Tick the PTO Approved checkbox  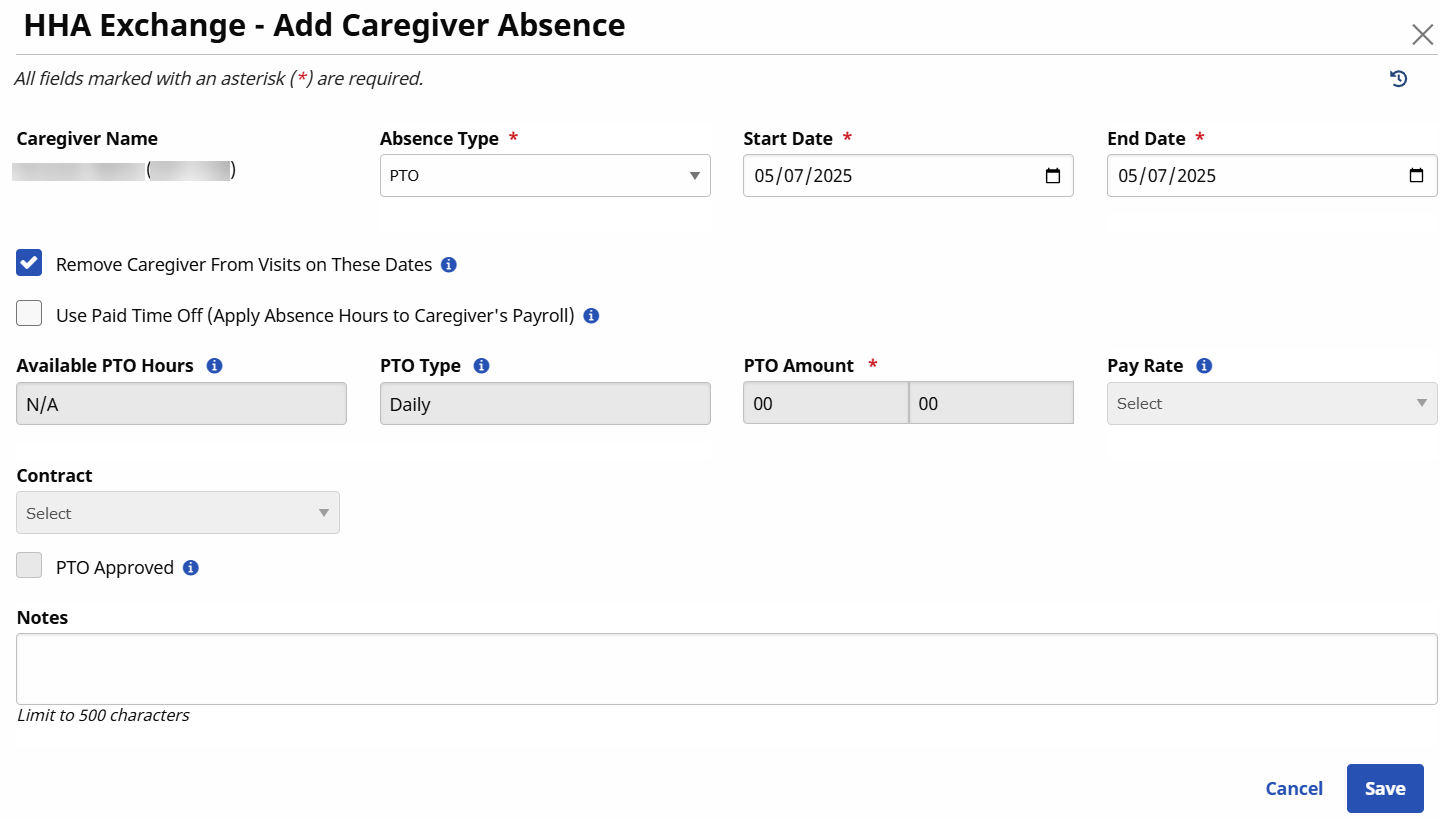pyautogui.click(x=30, y=566)
